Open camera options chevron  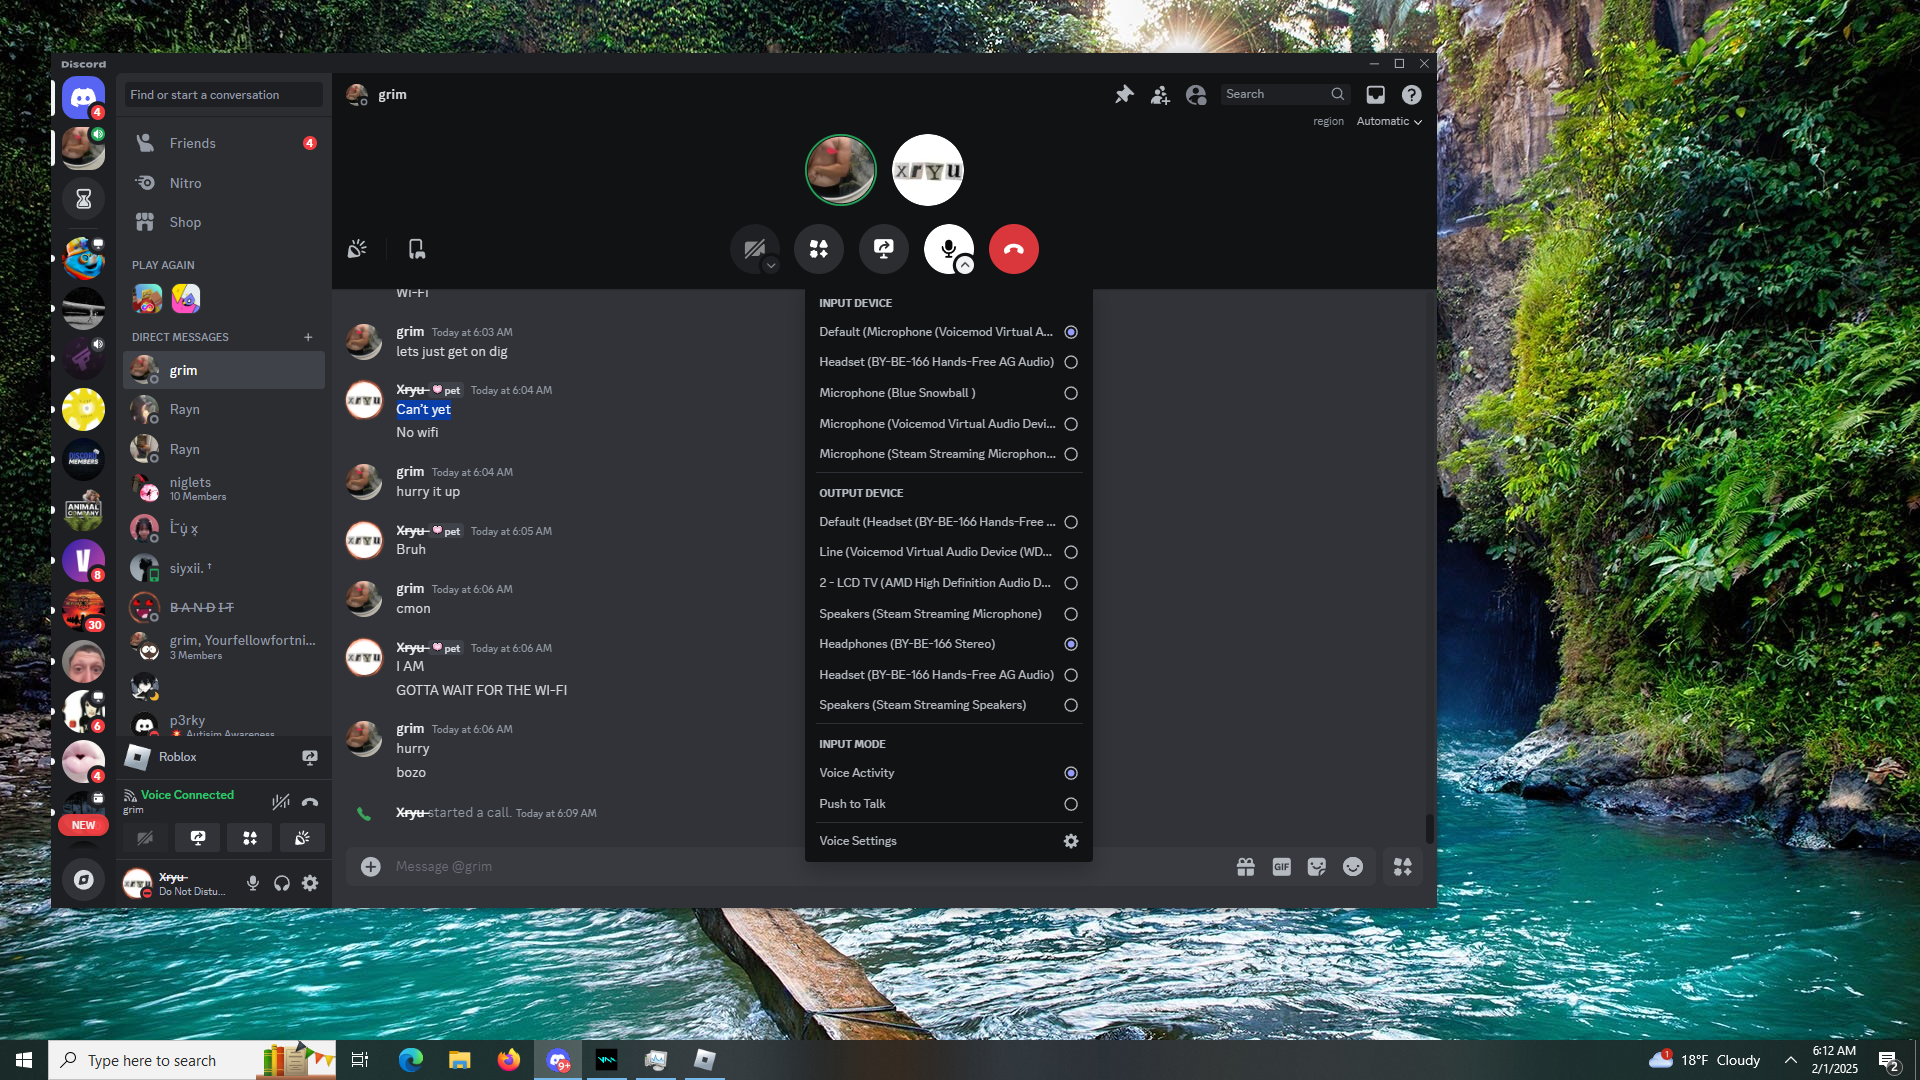pyautogui.click(x=770, y=266)
